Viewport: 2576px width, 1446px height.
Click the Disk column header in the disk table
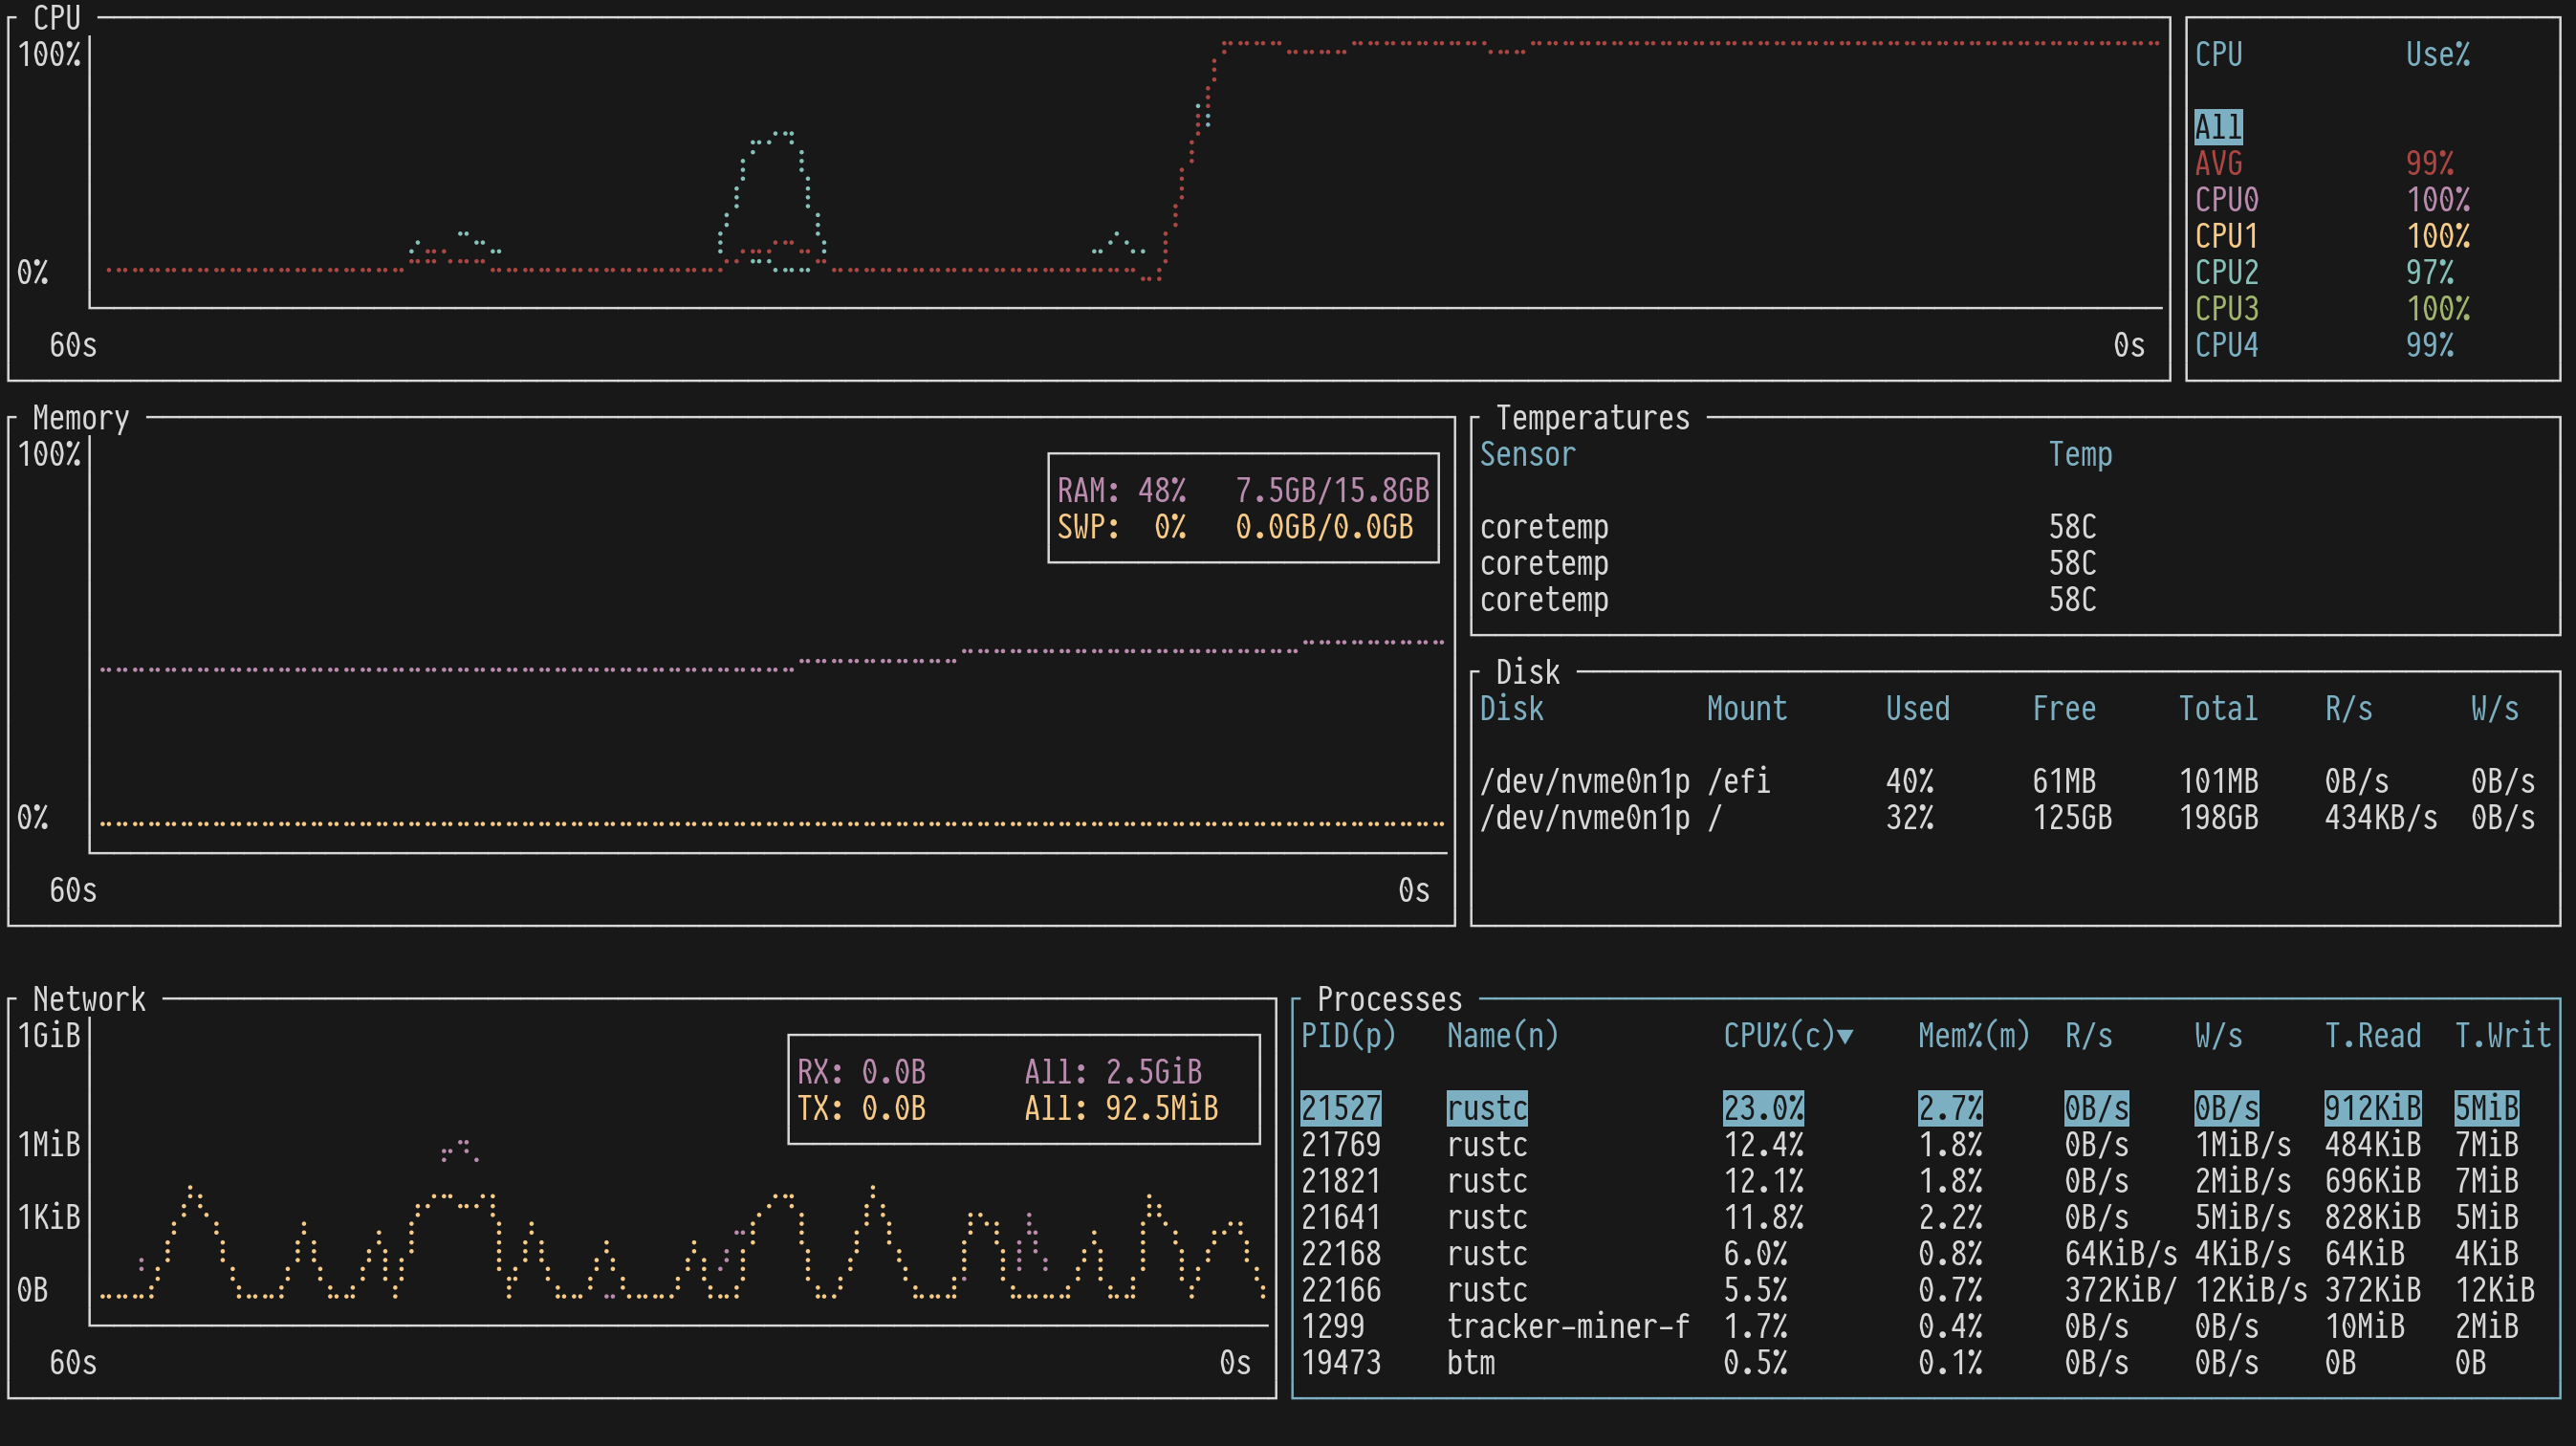(x=1511, y=708)
